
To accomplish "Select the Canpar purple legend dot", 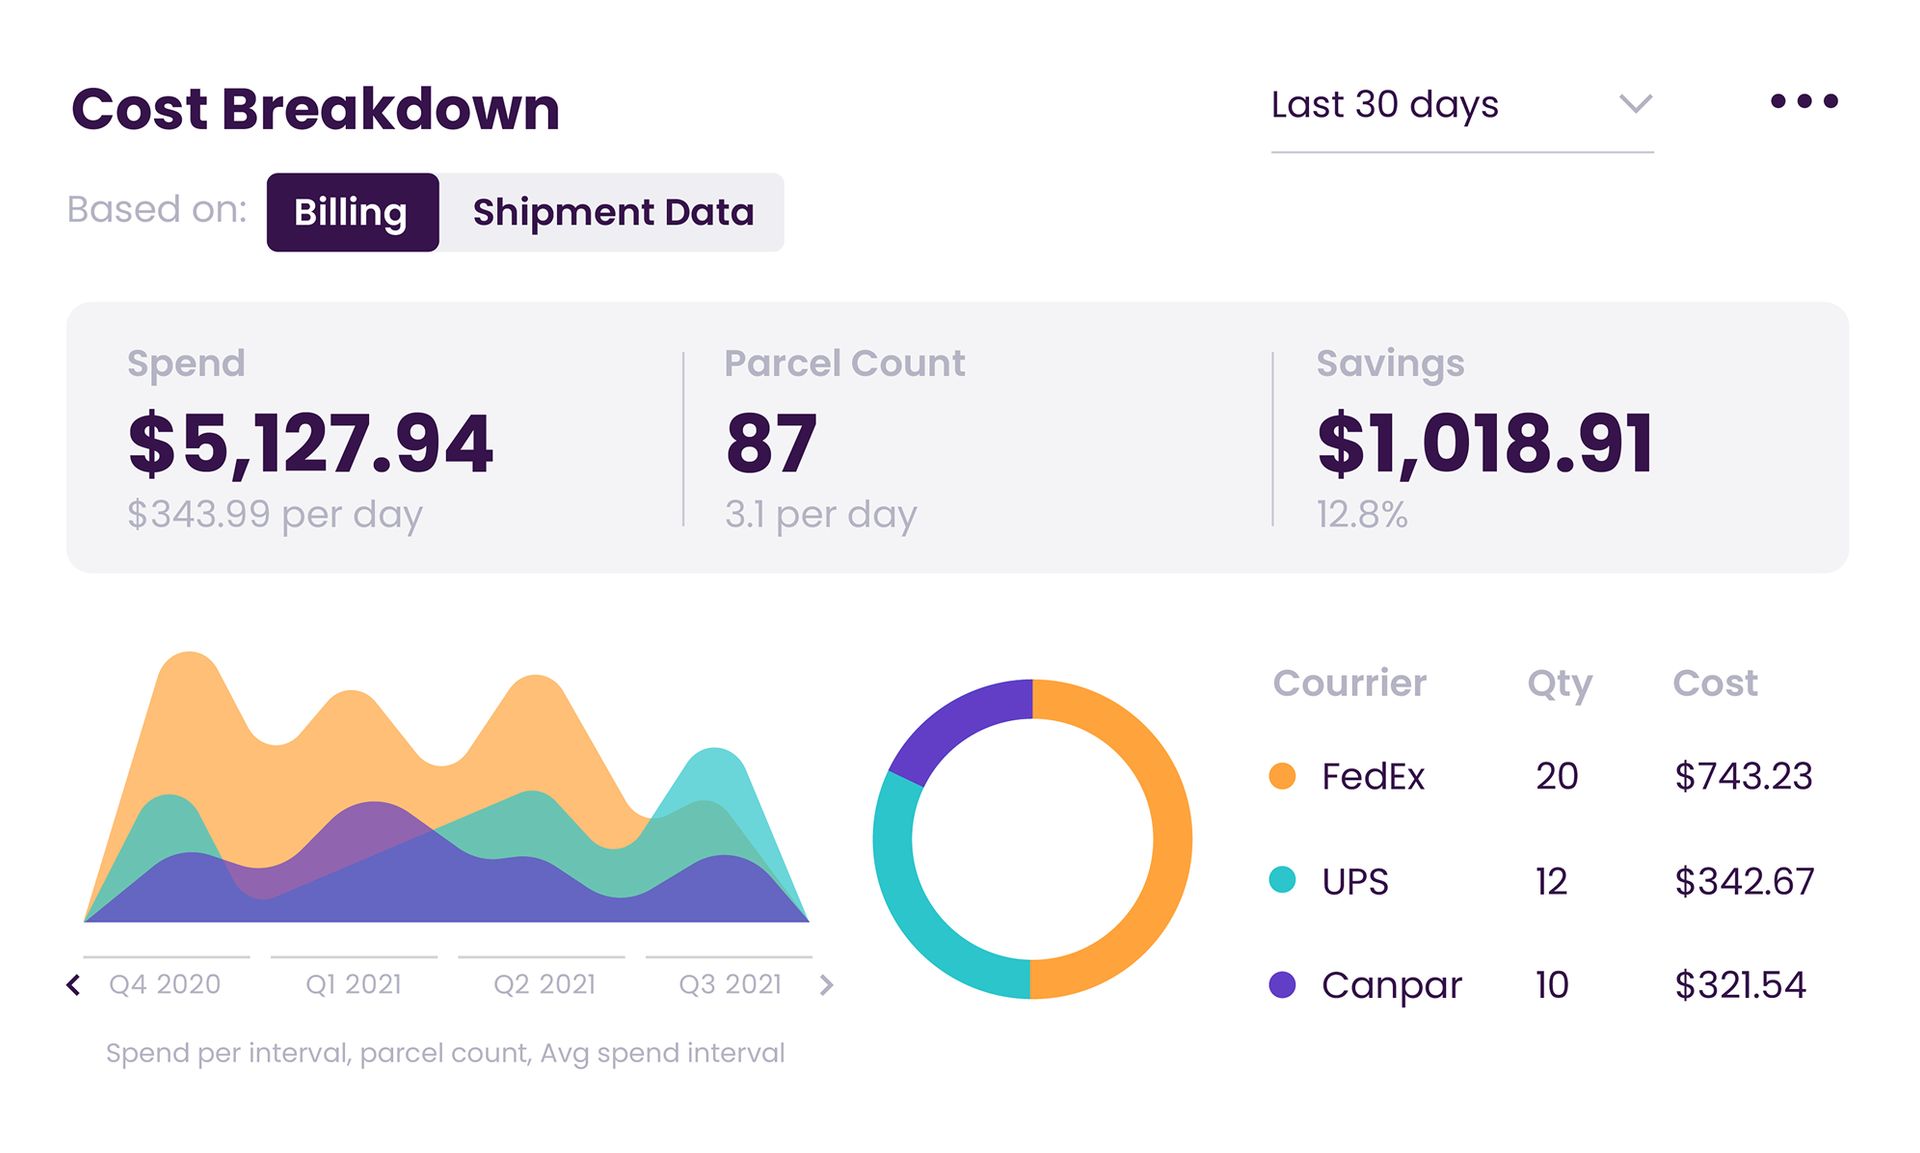I will pyautogui.click(x=1285, y=986).
